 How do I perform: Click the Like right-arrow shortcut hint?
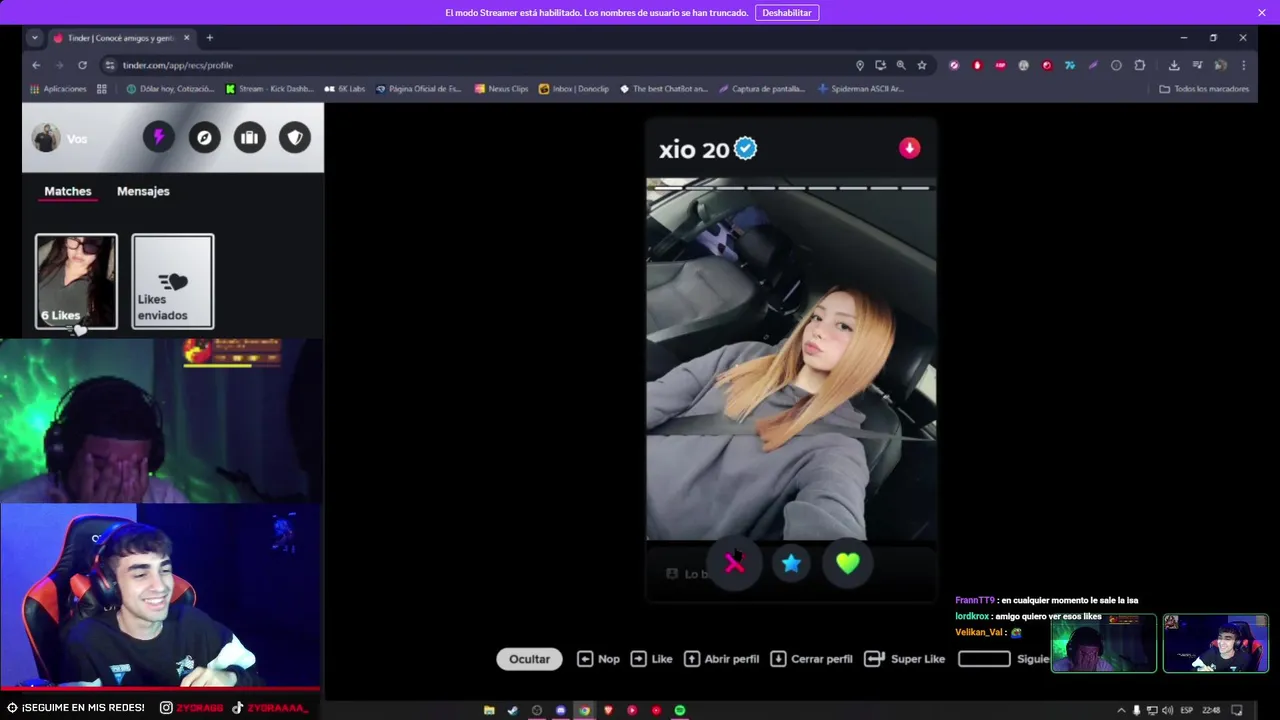click(x=651, y=659)
